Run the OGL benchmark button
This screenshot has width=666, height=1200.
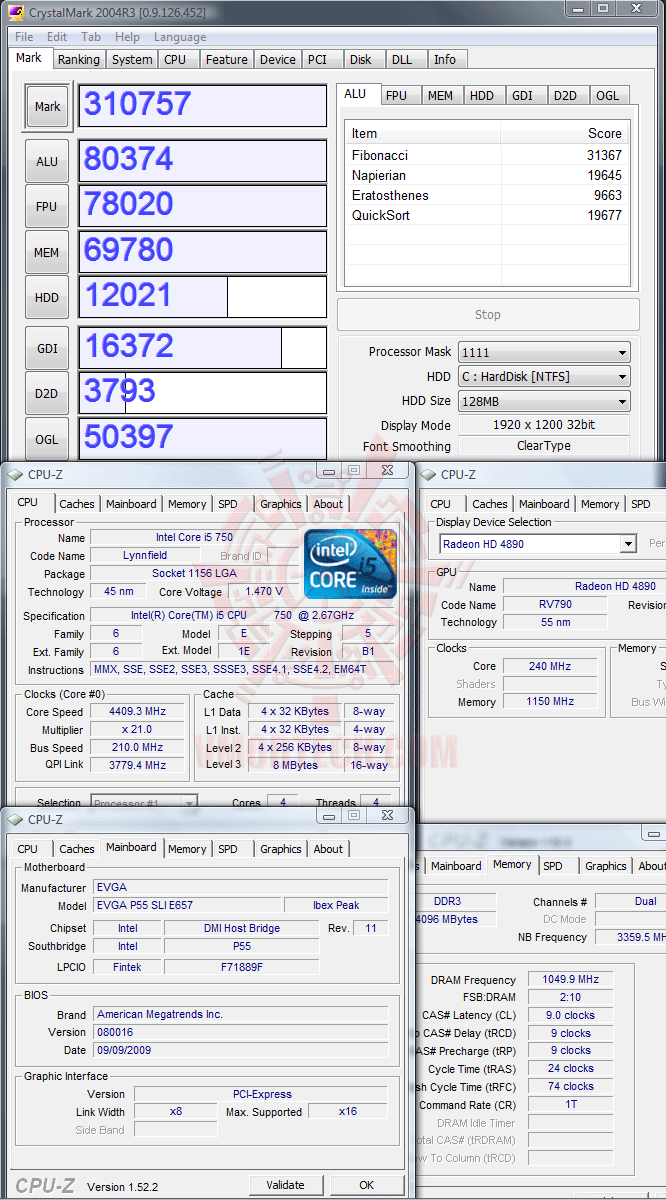point(47,439)
